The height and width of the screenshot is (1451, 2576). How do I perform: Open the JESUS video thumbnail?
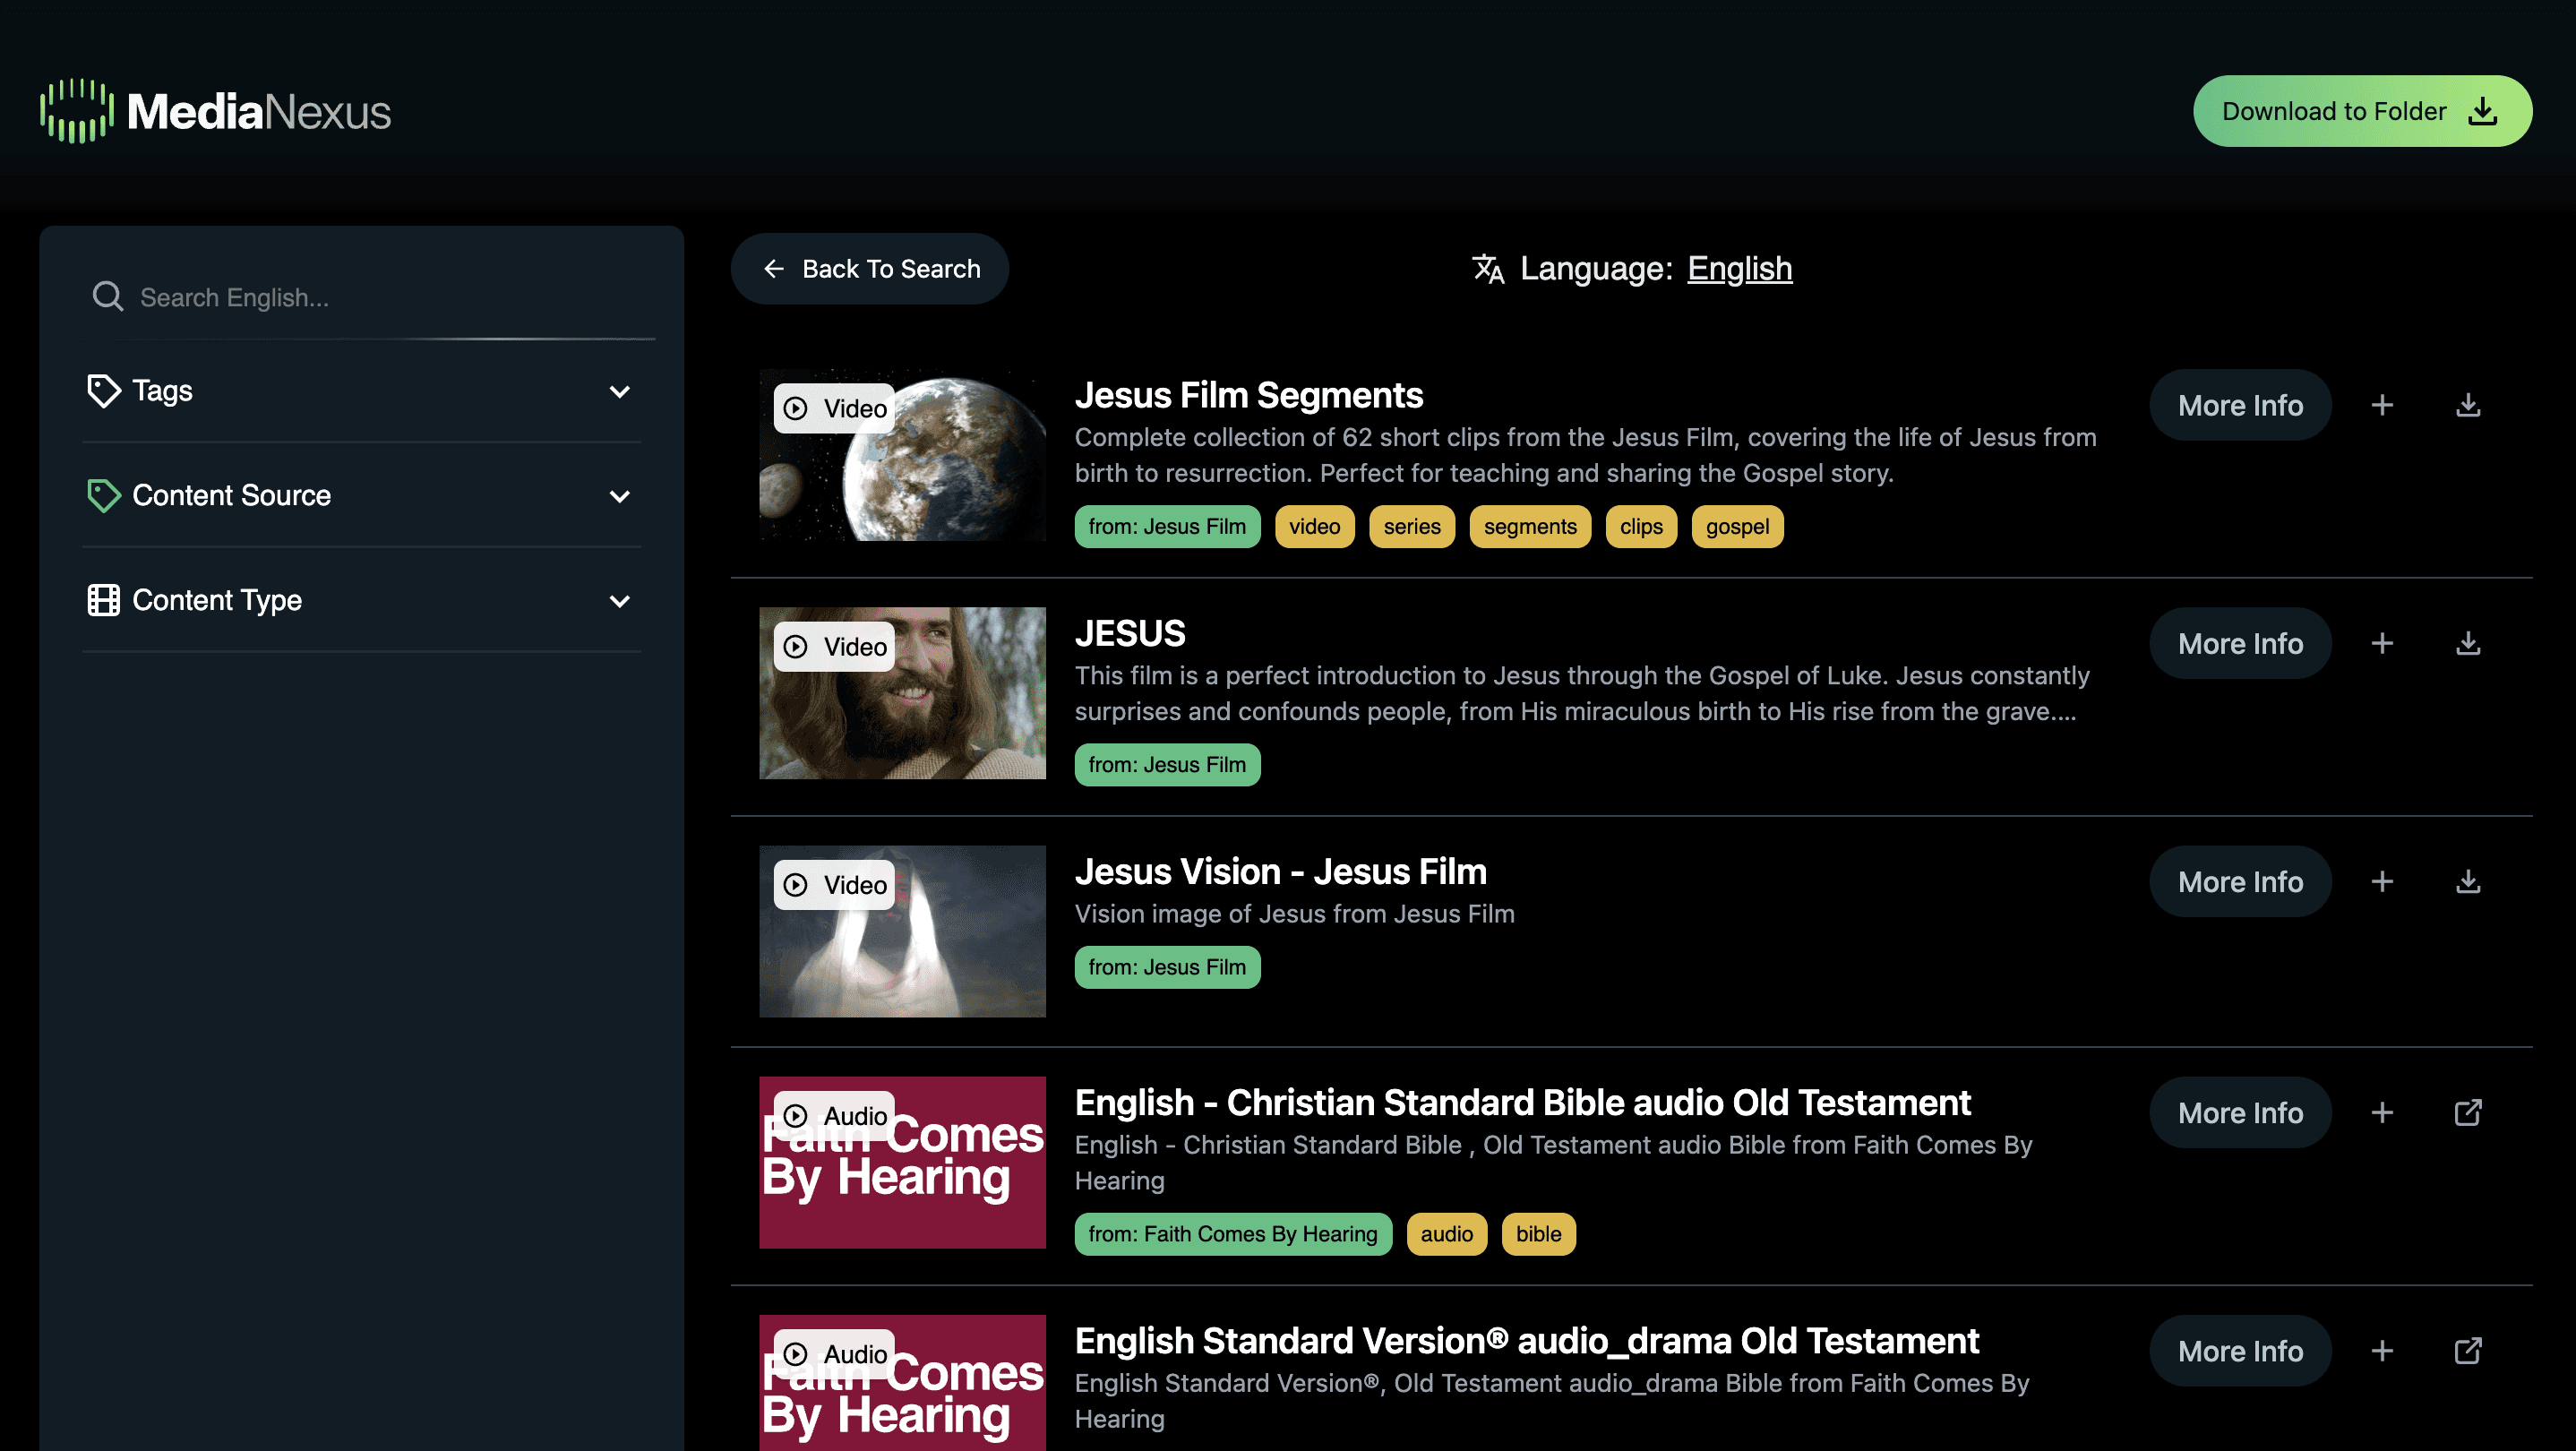pos(902,693)
